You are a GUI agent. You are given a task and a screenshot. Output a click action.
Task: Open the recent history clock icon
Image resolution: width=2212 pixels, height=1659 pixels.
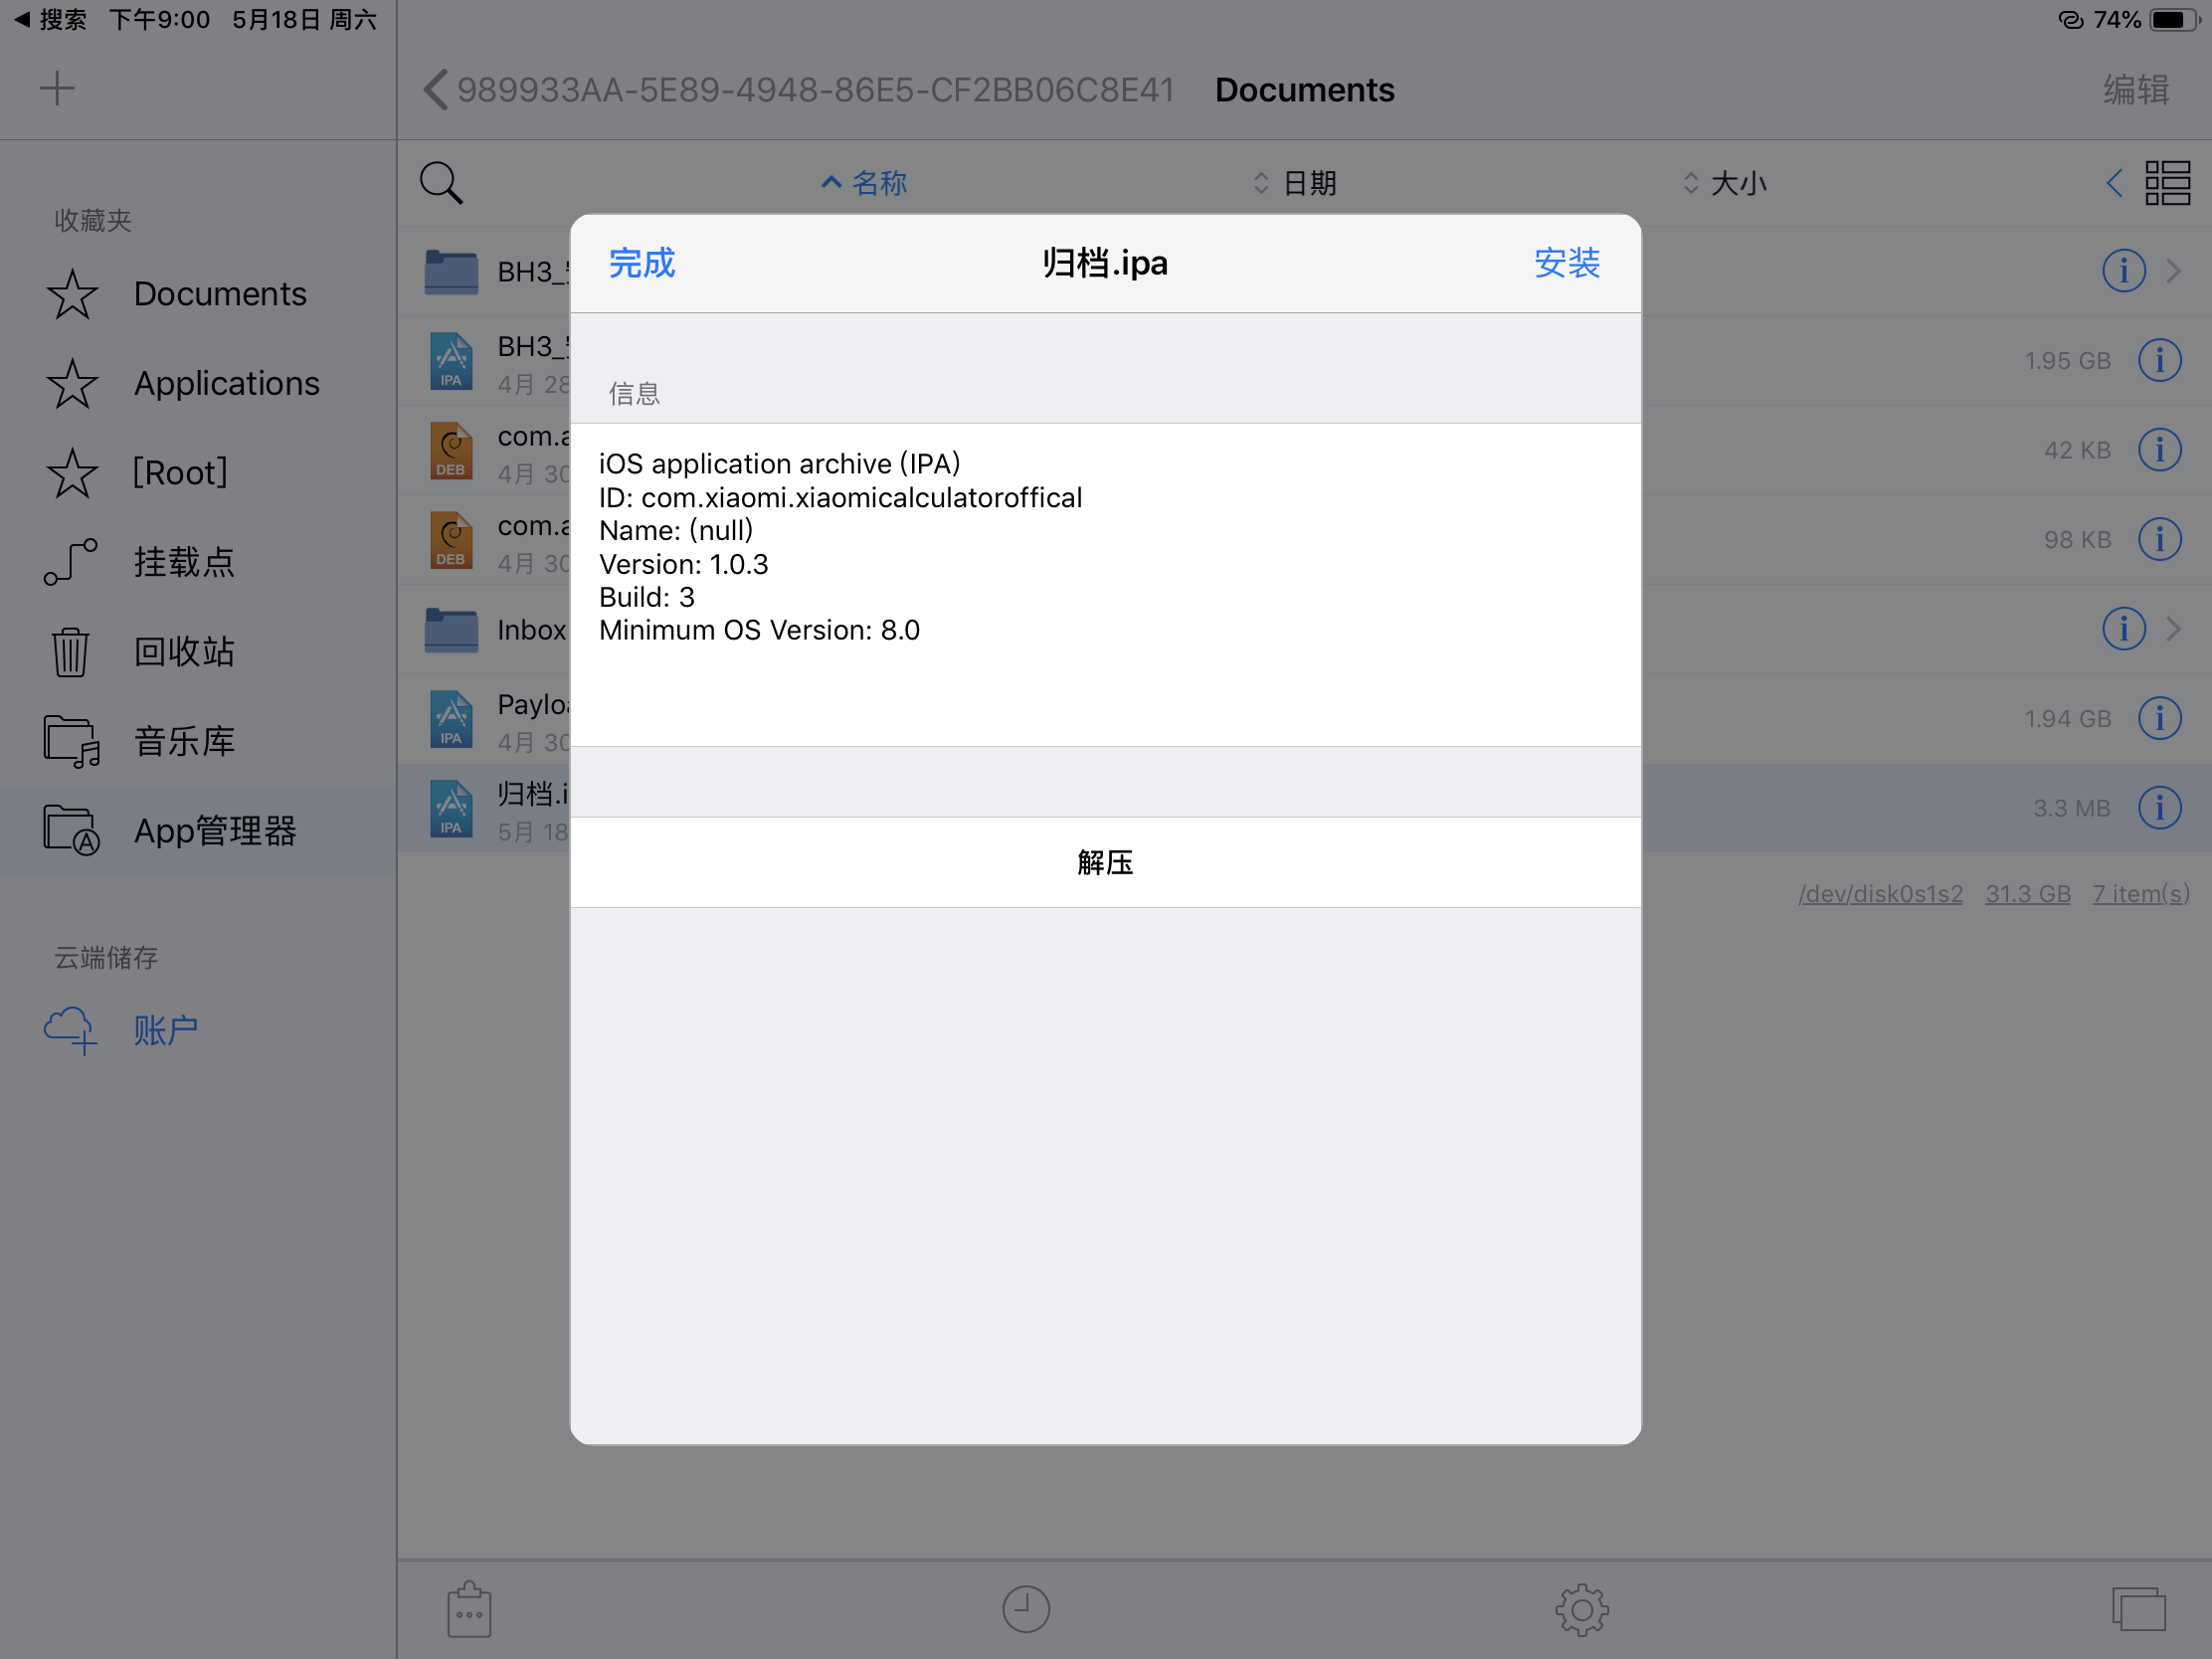(1026, 1609)
